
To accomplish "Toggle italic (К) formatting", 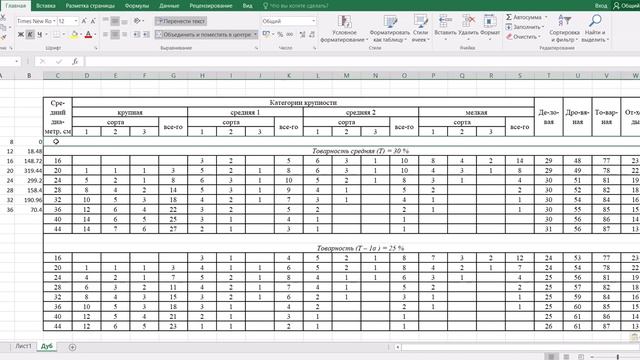I will click(x=30, y=35).
